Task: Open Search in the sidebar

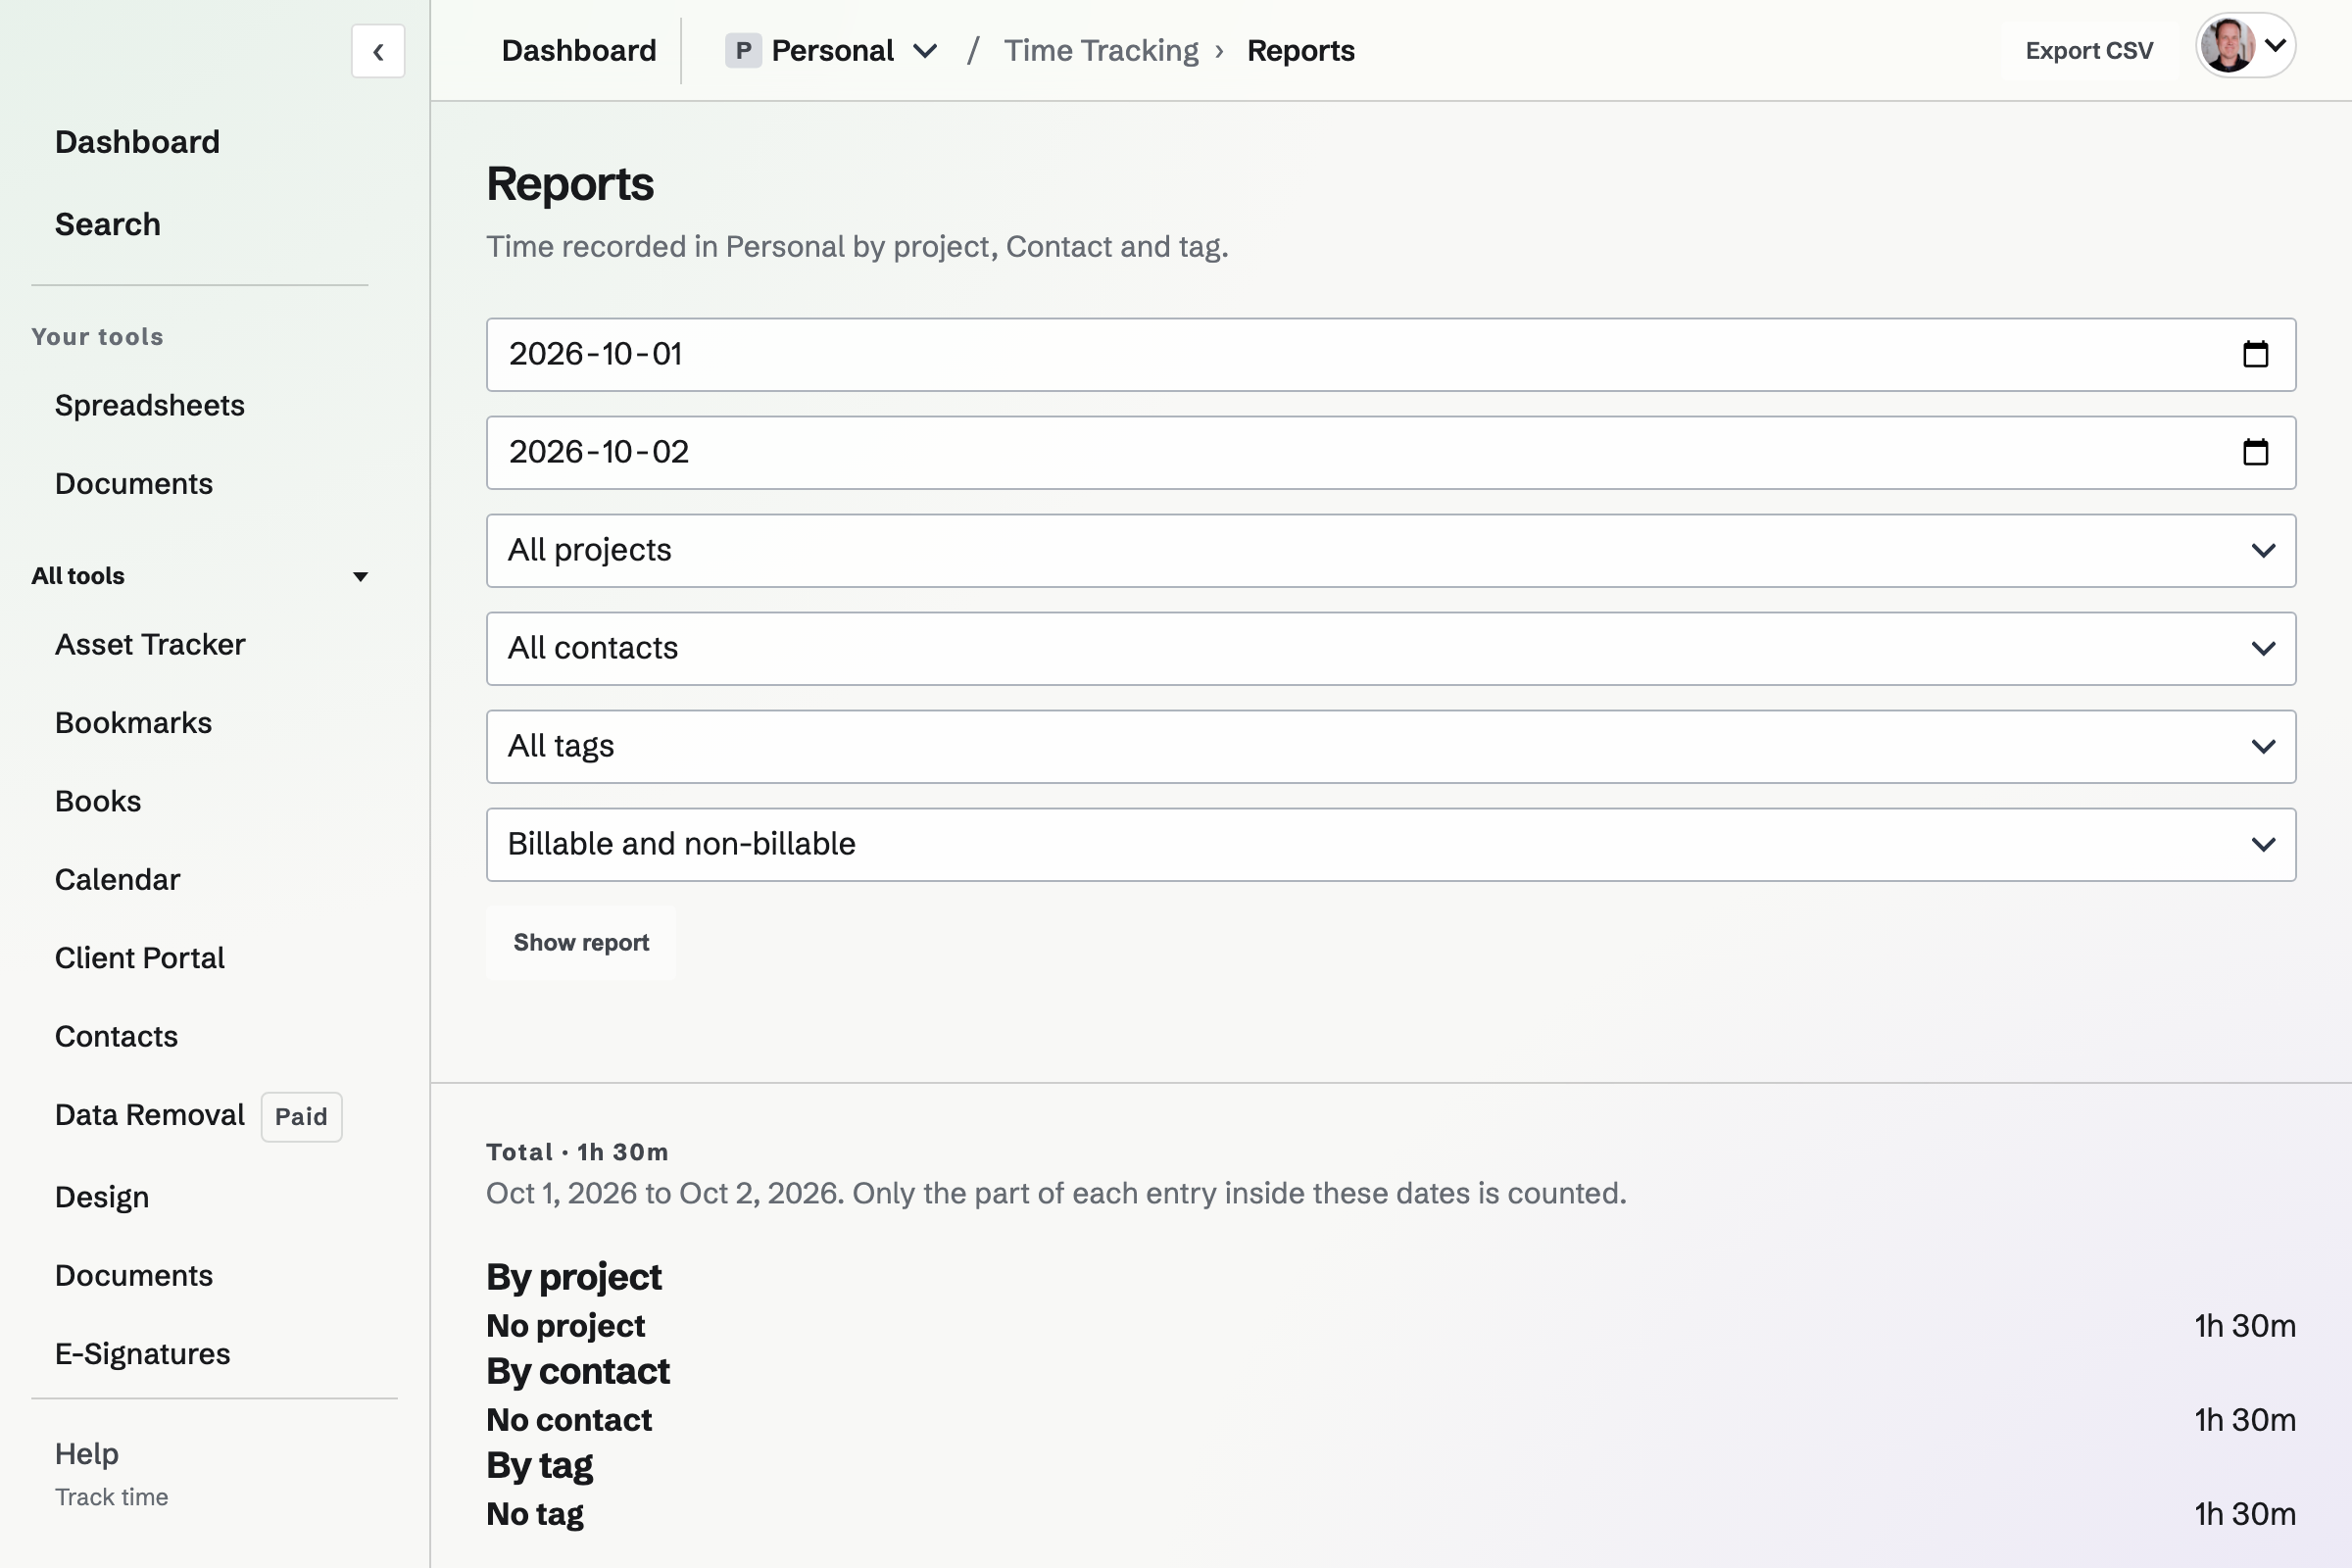Action: [107, 224]
